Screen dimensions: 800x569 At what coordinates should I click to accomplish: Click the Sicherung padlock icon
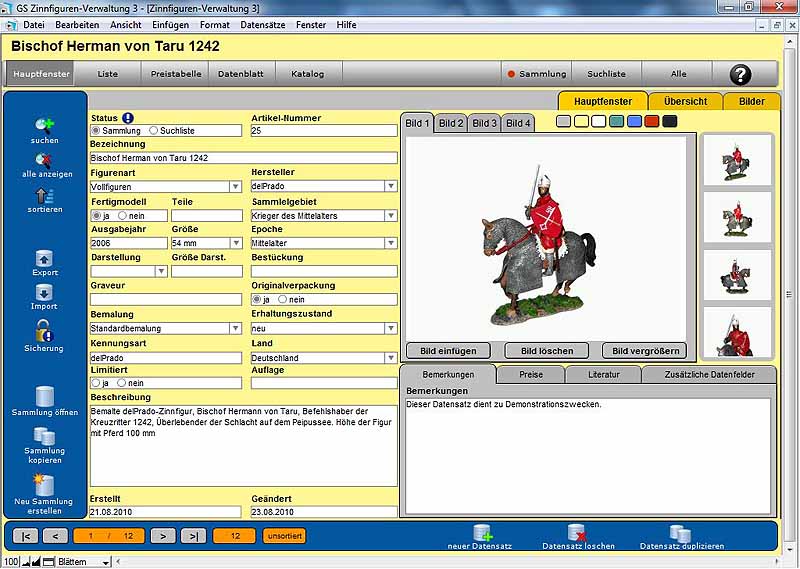coord(44,330)
